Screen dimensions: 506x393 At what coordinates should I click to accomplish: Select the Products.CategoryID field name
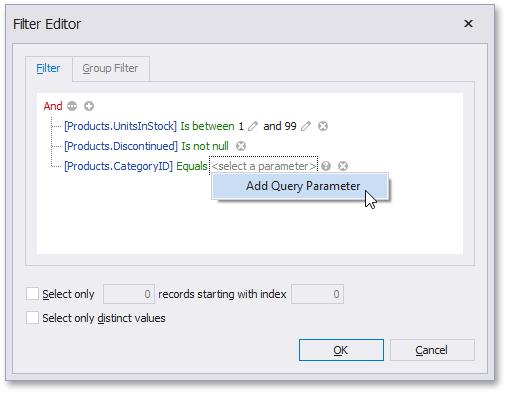point(118,166)
